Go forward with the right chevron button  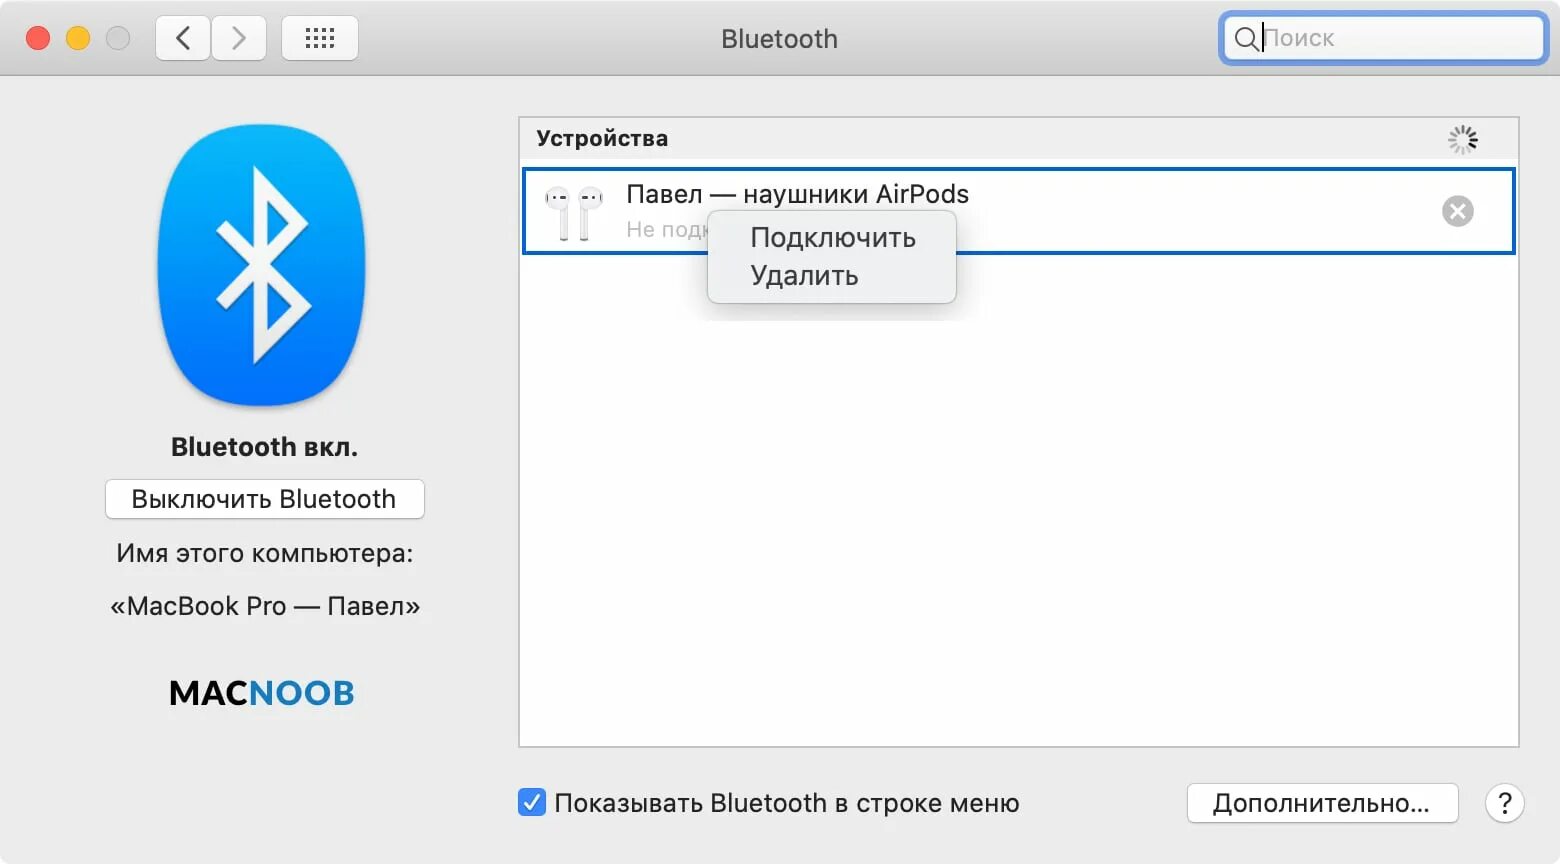click(x=239, y=39)
